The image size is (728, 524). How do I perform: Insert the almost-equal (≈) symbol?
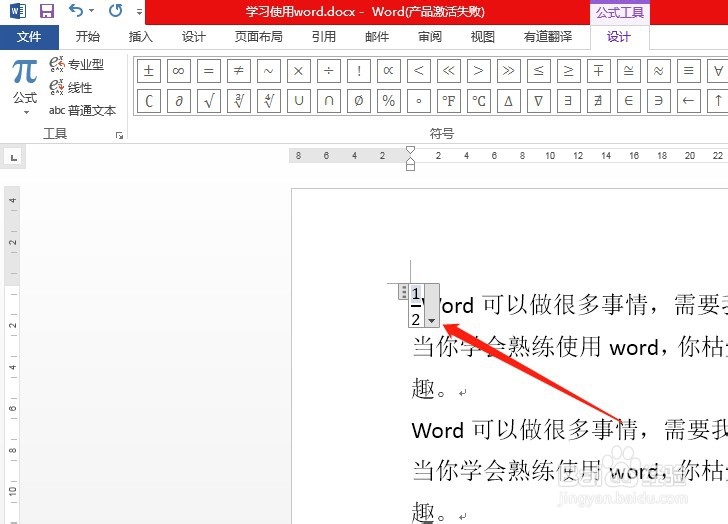click(x=658, y=71)
